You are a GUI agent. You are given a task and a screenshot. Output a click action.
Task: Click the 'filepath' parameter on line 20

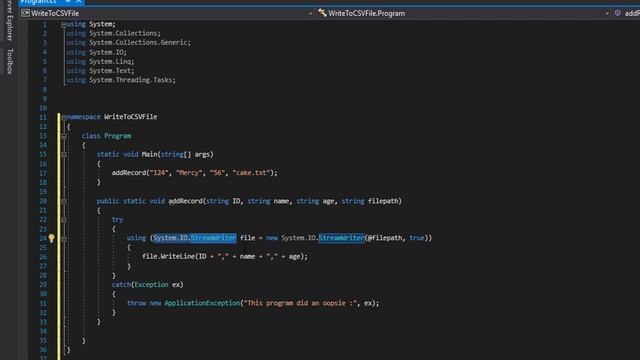tap(383, 201)
